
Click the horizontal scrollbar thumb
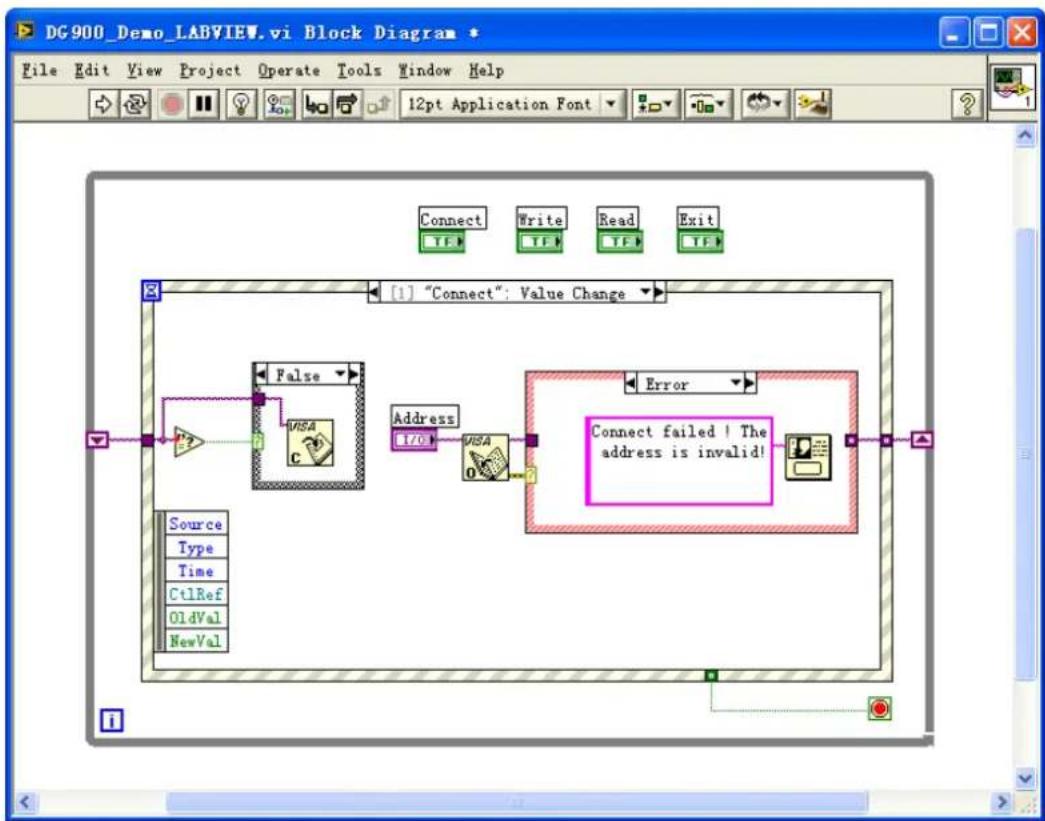coord(517,802)
